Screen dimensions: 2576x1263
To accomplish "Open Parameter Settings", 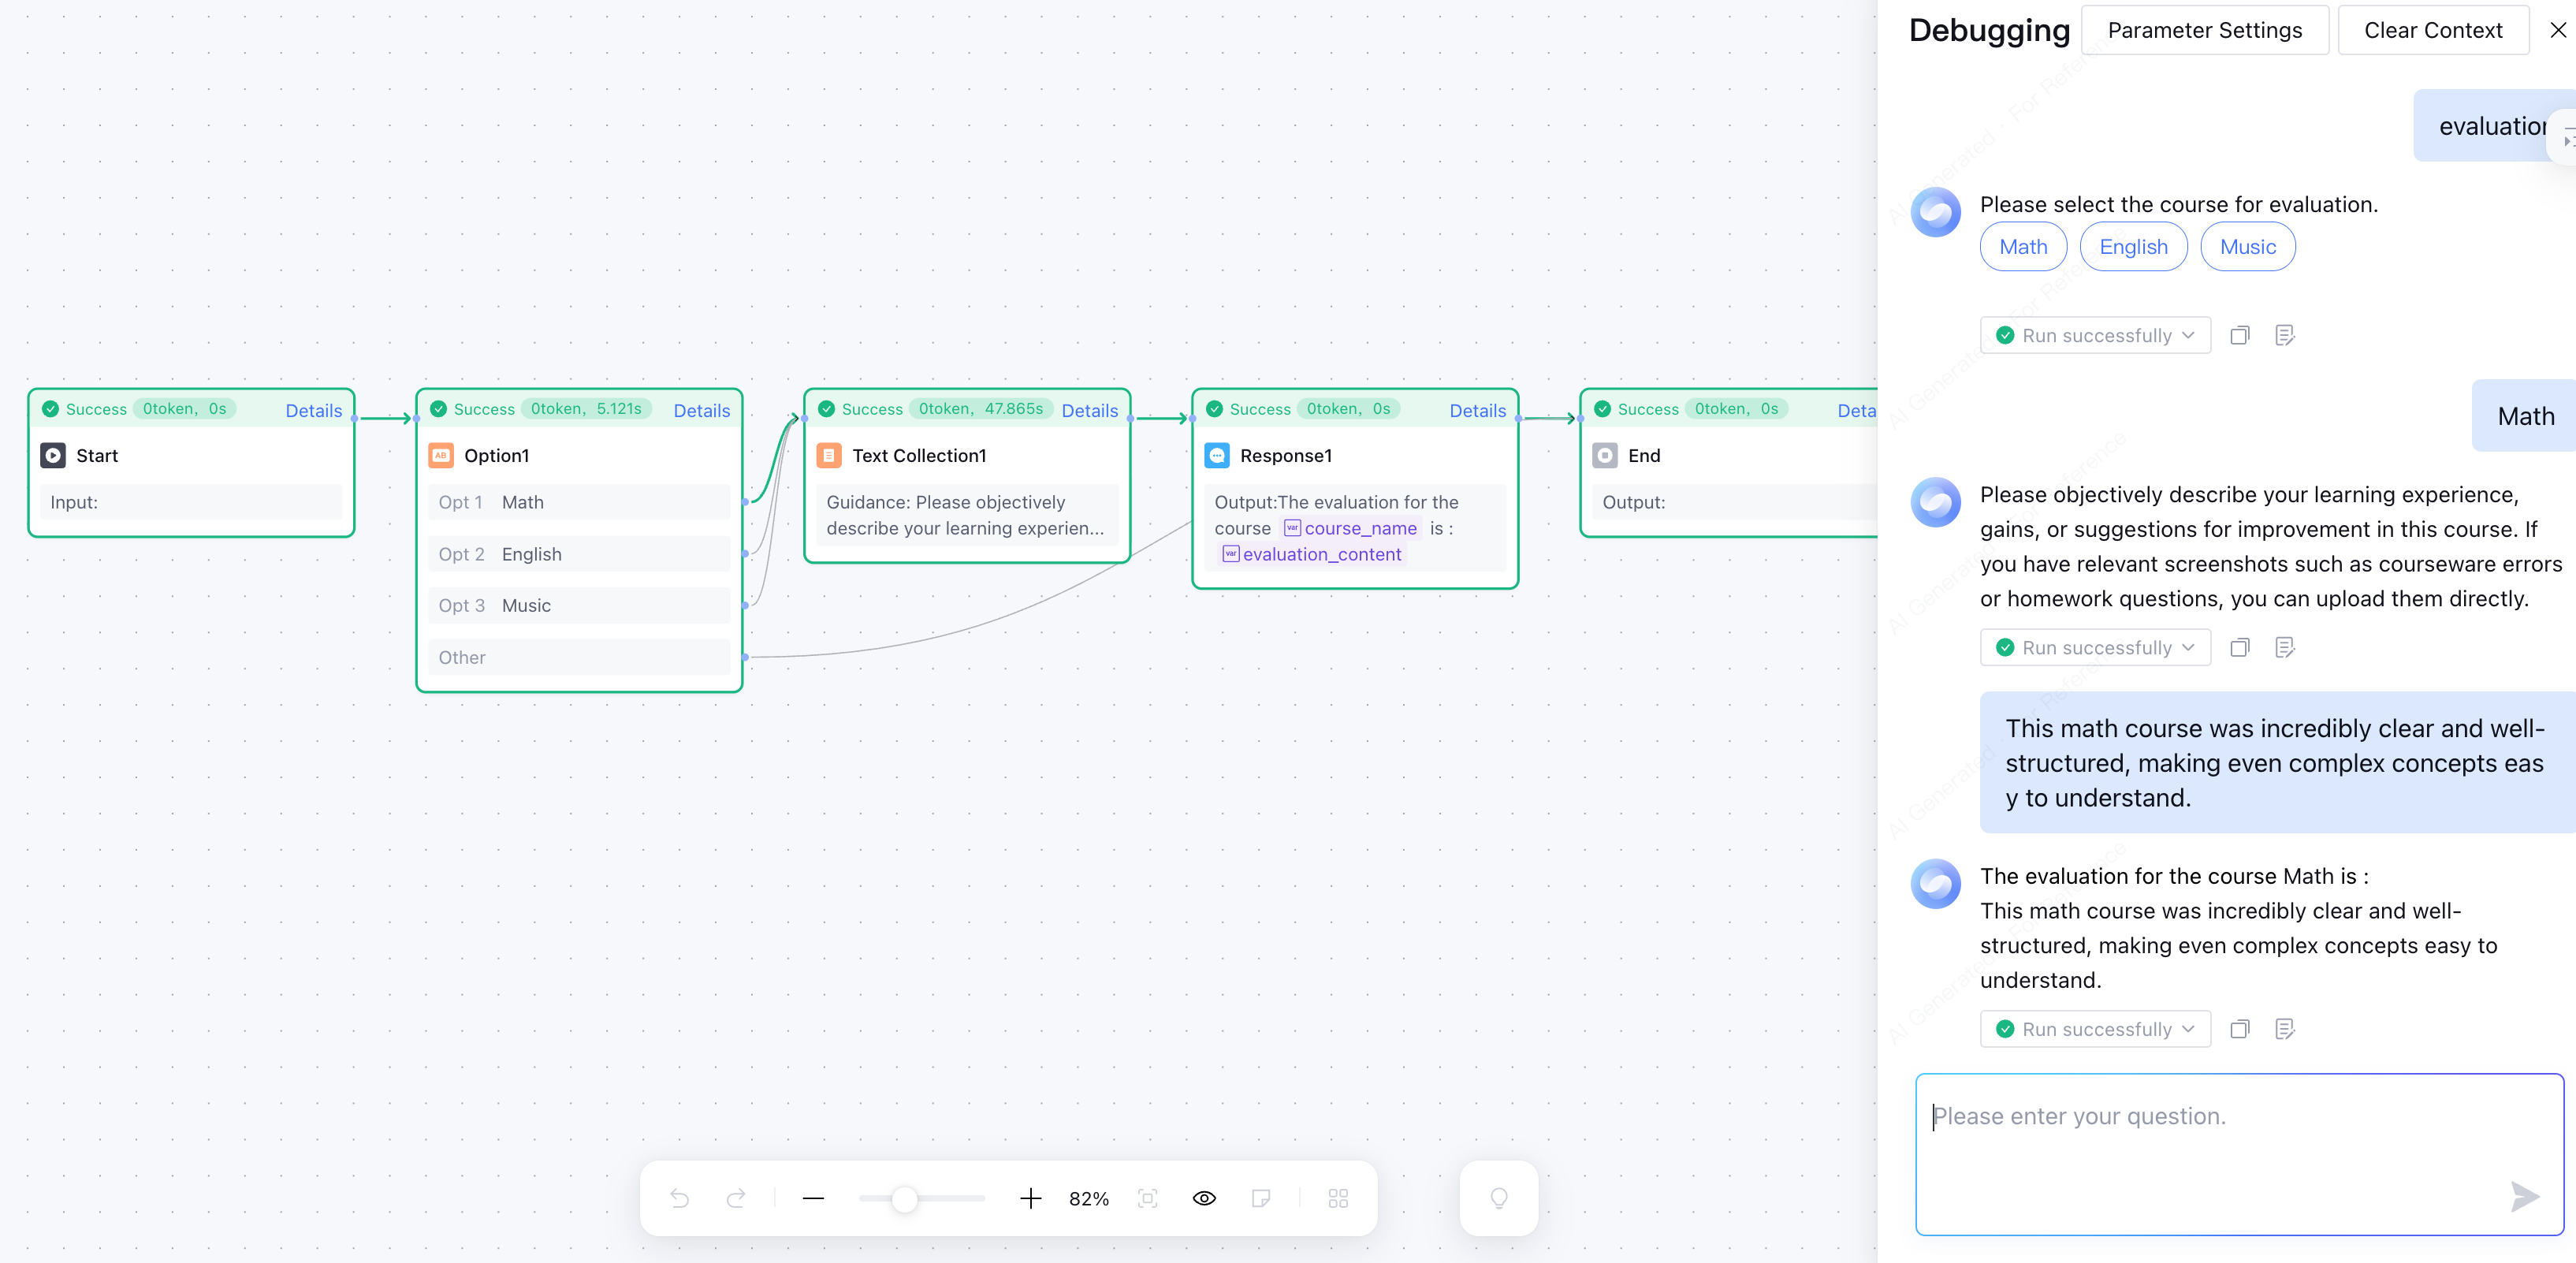I will [2204, 30].
